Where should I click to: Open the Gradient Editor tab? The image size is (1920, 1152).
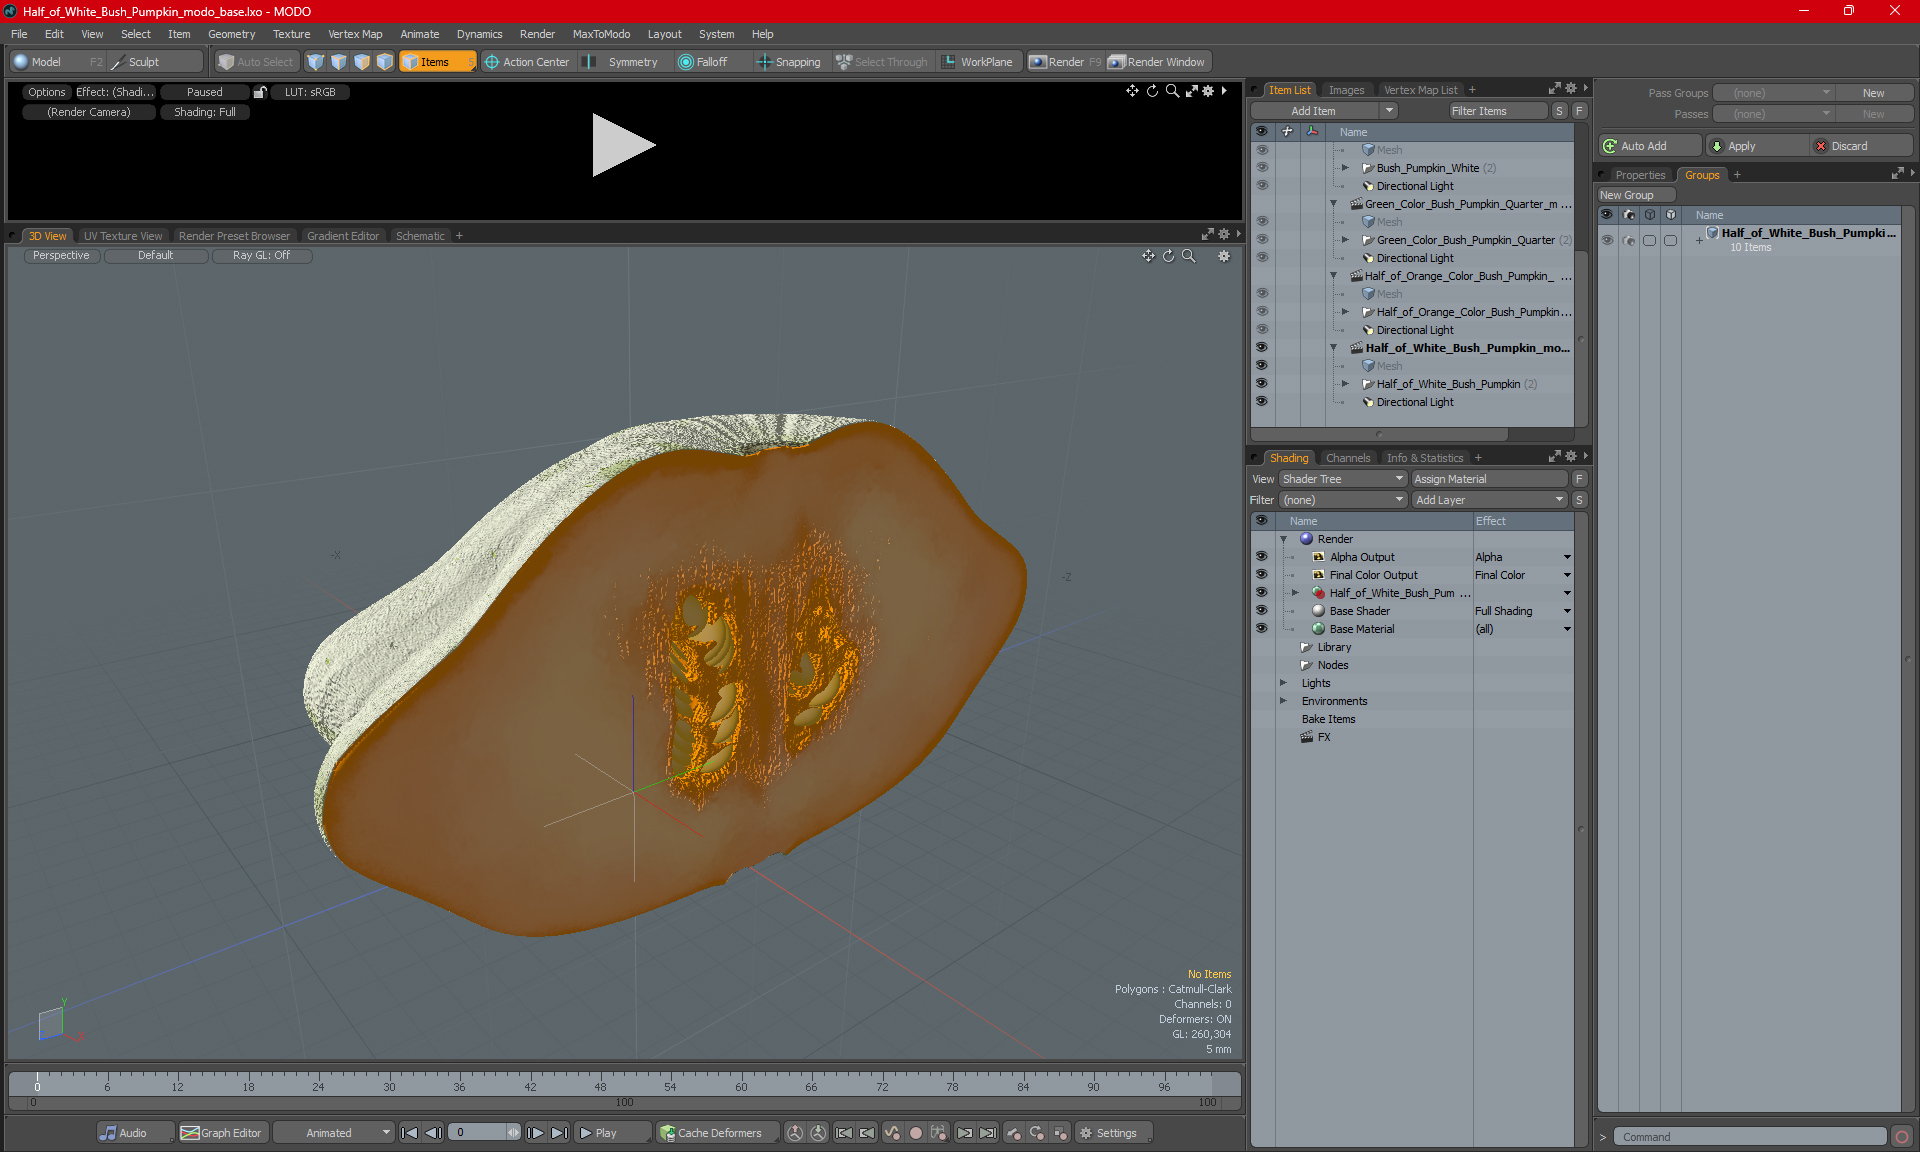343,236
